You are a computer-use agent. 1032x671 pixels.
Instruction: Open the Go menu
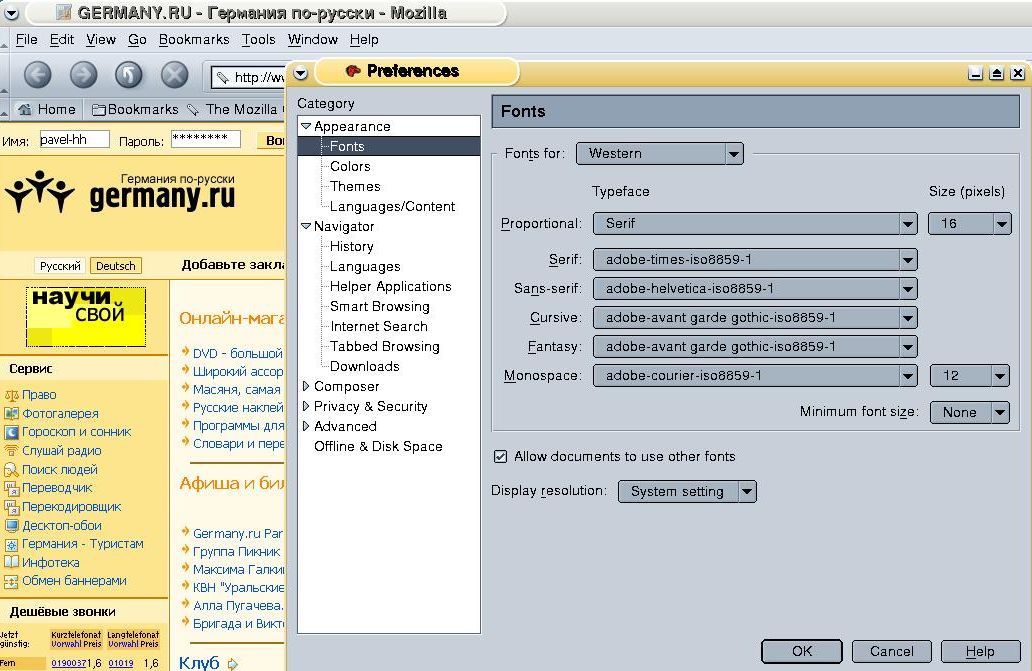click(137, 39)
